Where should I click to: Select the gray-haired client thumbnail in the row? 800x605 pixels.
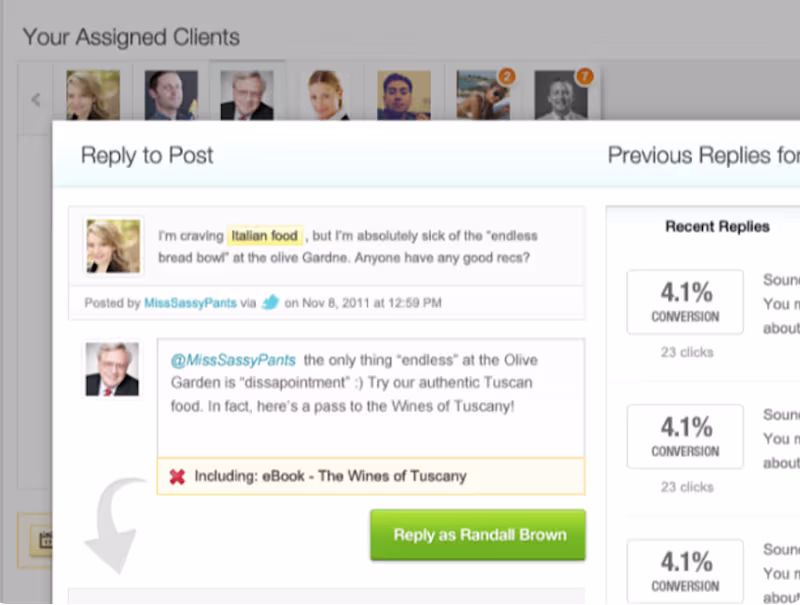[x=247, y=95]
